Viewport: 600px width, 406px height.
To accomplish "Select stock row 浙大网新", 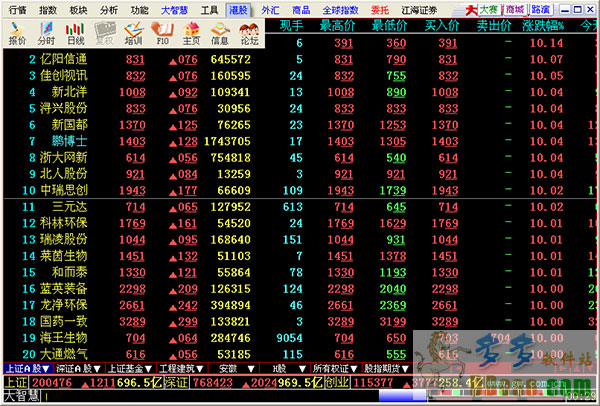I will pyautogui.click(x=302, y=158).
